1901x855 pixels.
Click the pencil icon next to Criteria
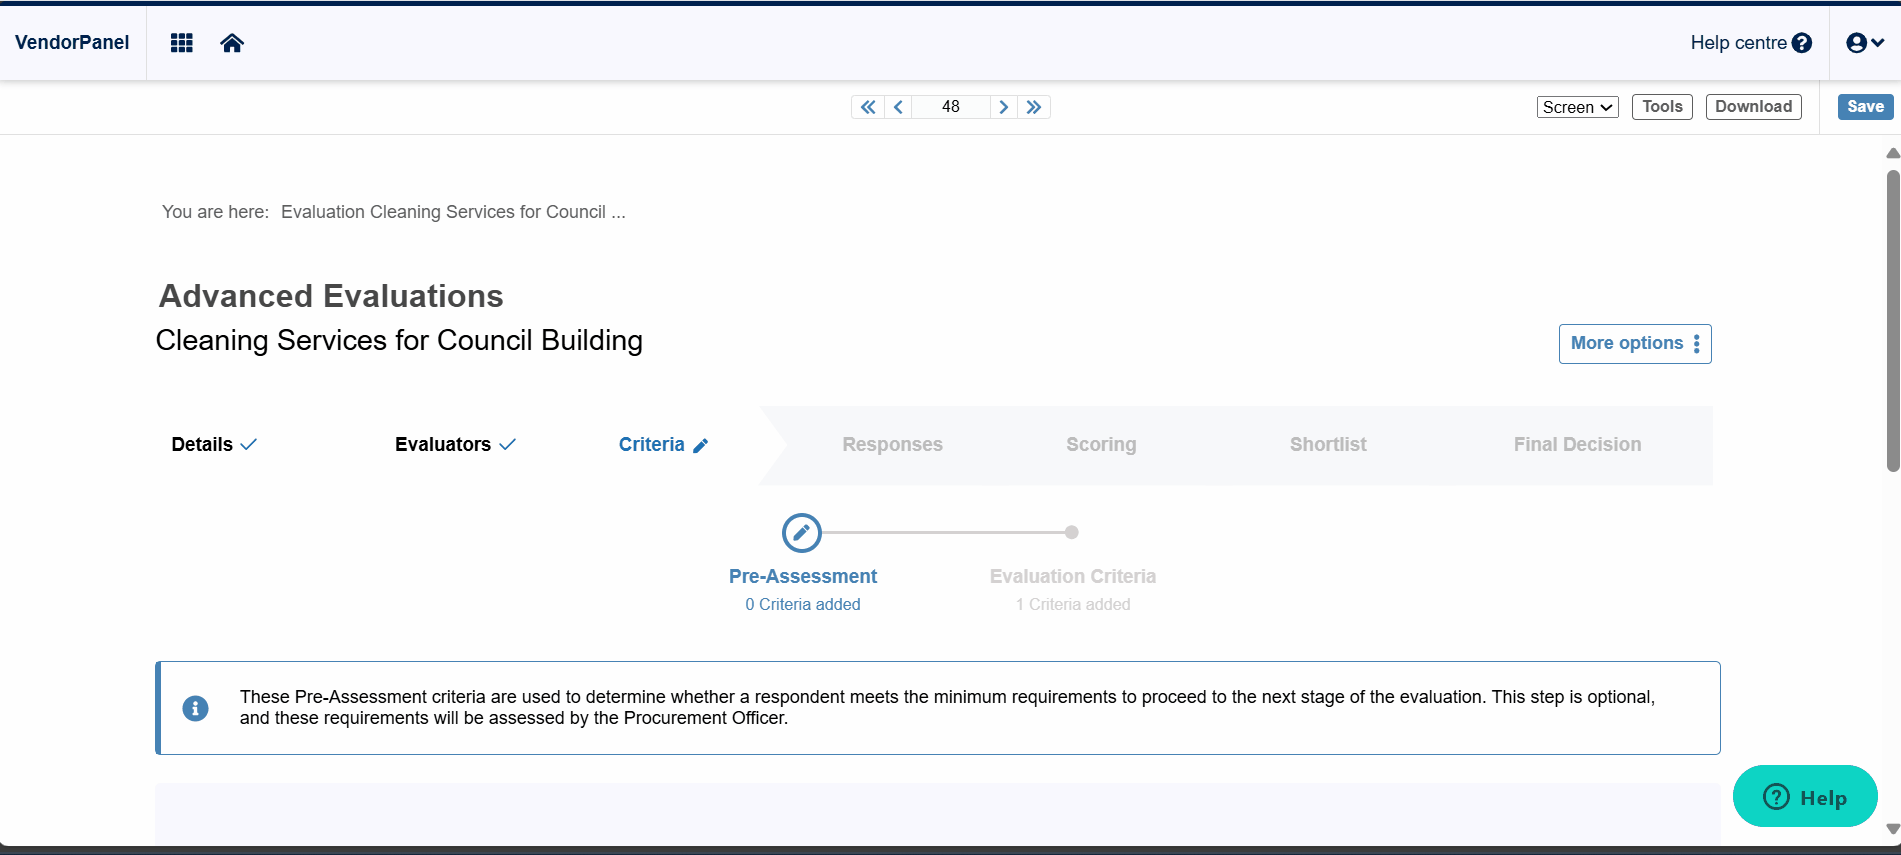(701, 446)
